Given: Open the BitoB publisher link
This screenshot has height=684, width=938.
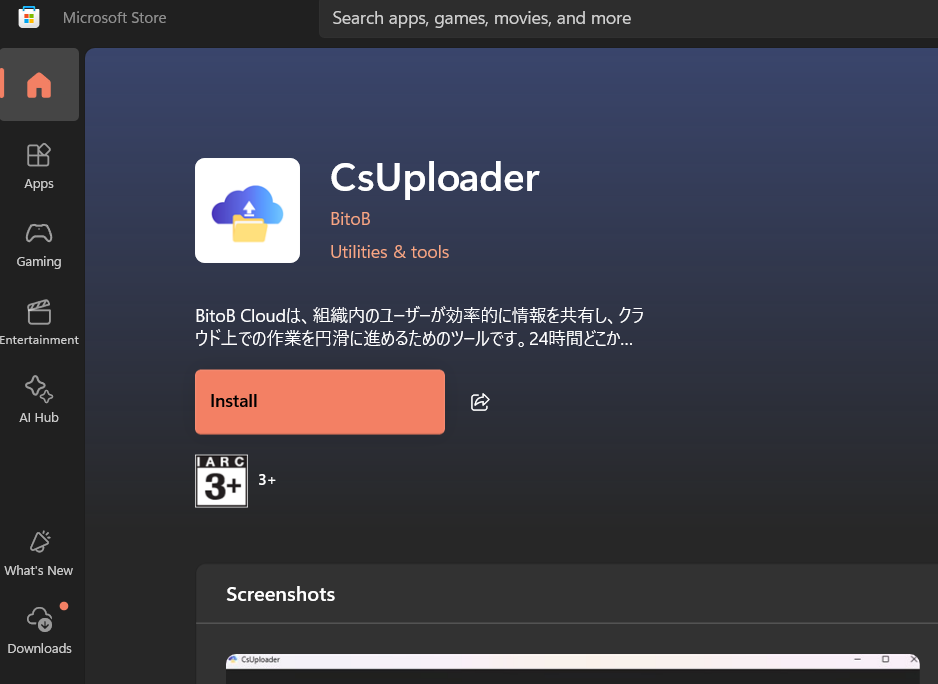Looking at the screenshot, I should coord(350,219).
